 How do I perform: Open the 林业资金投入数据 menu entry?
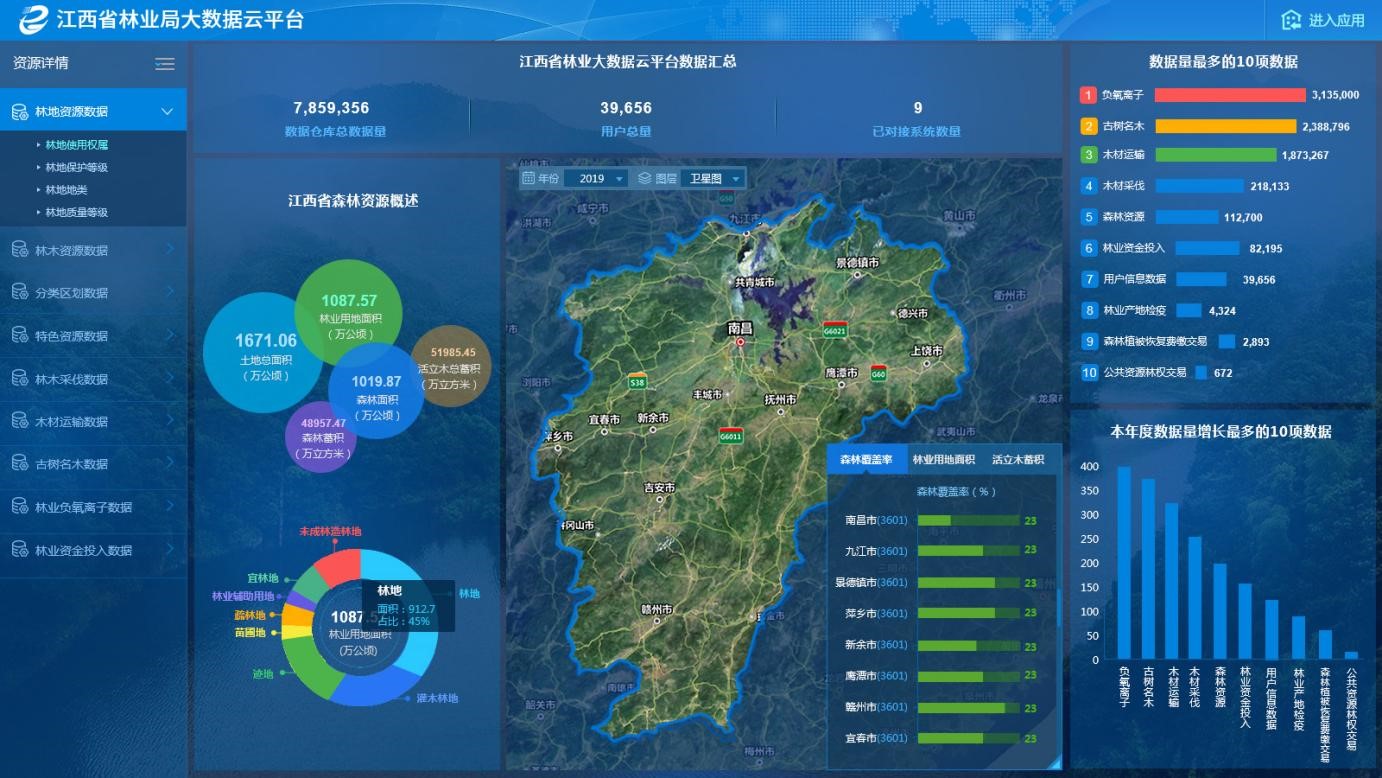93,550
